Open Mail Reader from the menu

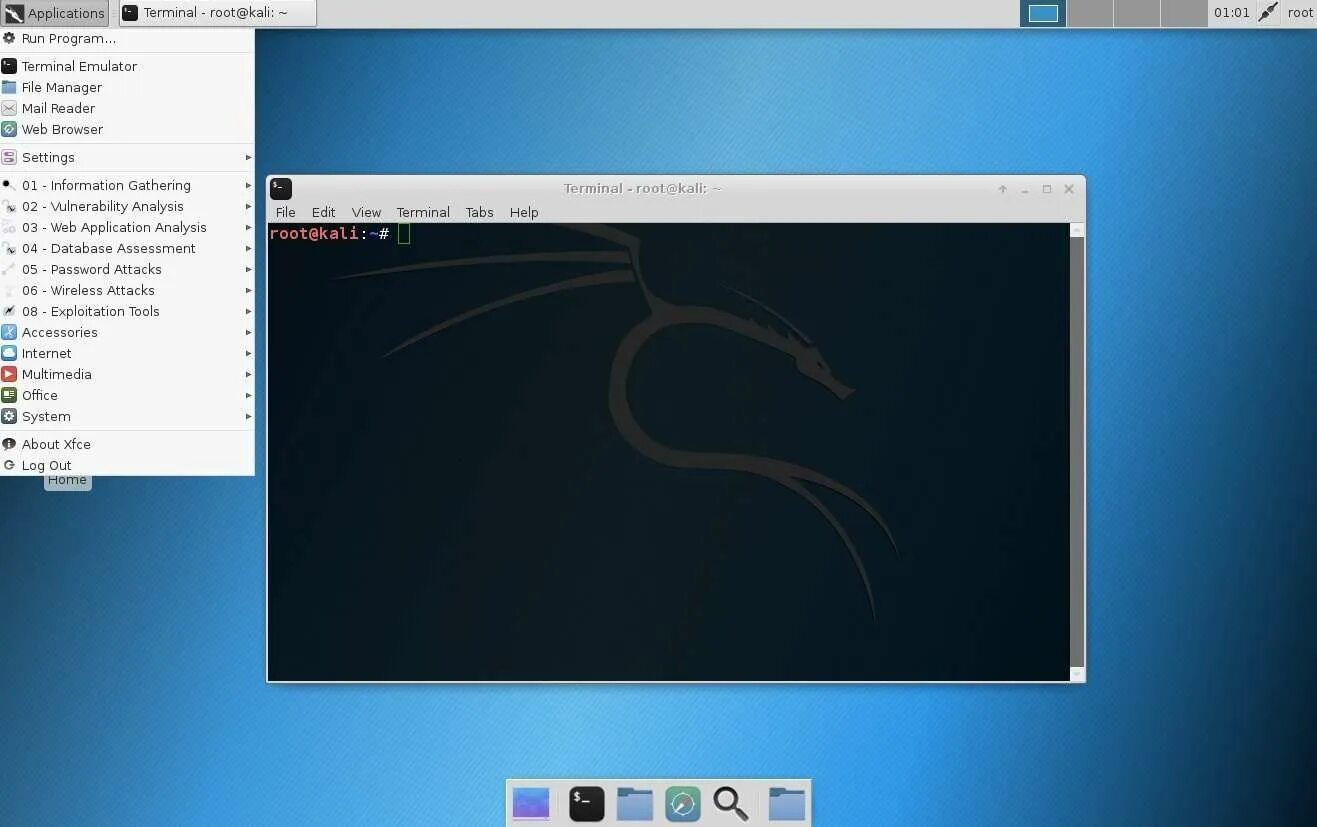(127, 108)
